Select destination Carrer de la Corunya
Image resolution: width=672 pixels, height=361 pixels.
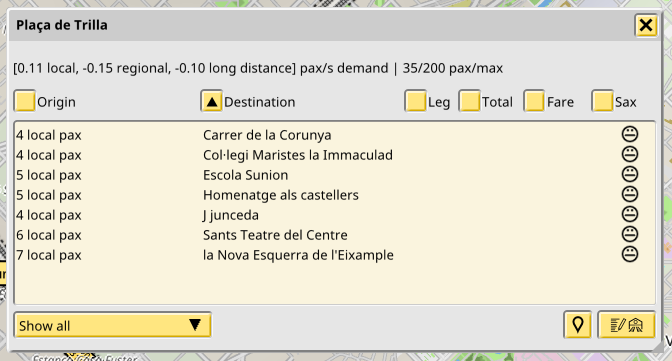coord(267,135)
